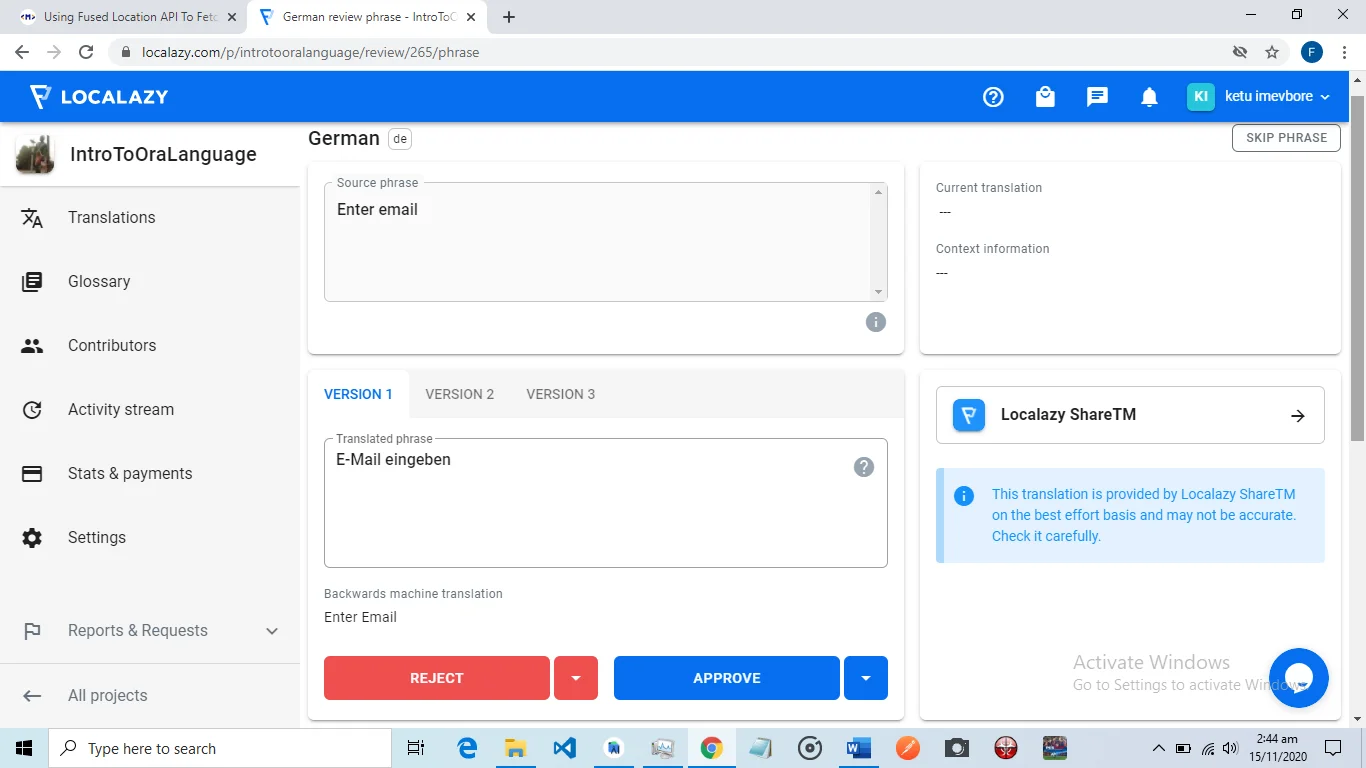The width and height of the screenshot is (1366, 768).
Task: Expand the Reports & Requests section
Action: (150, 631)
